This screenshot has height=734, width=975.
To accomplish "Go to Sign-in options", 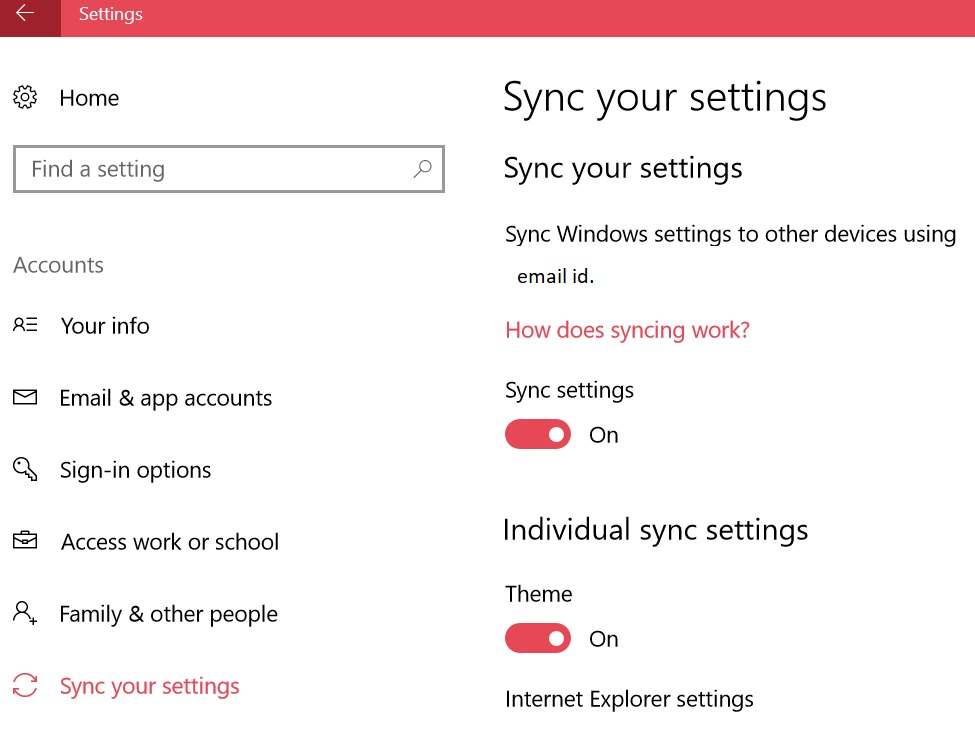I will 136,470.
